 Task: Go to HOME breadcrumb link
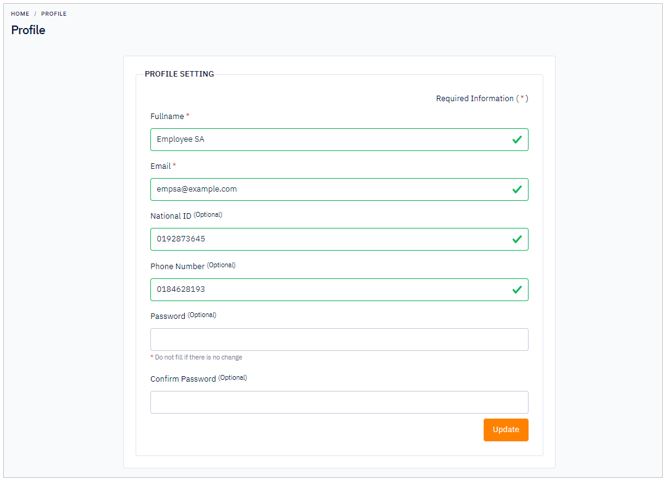[20, 14]
